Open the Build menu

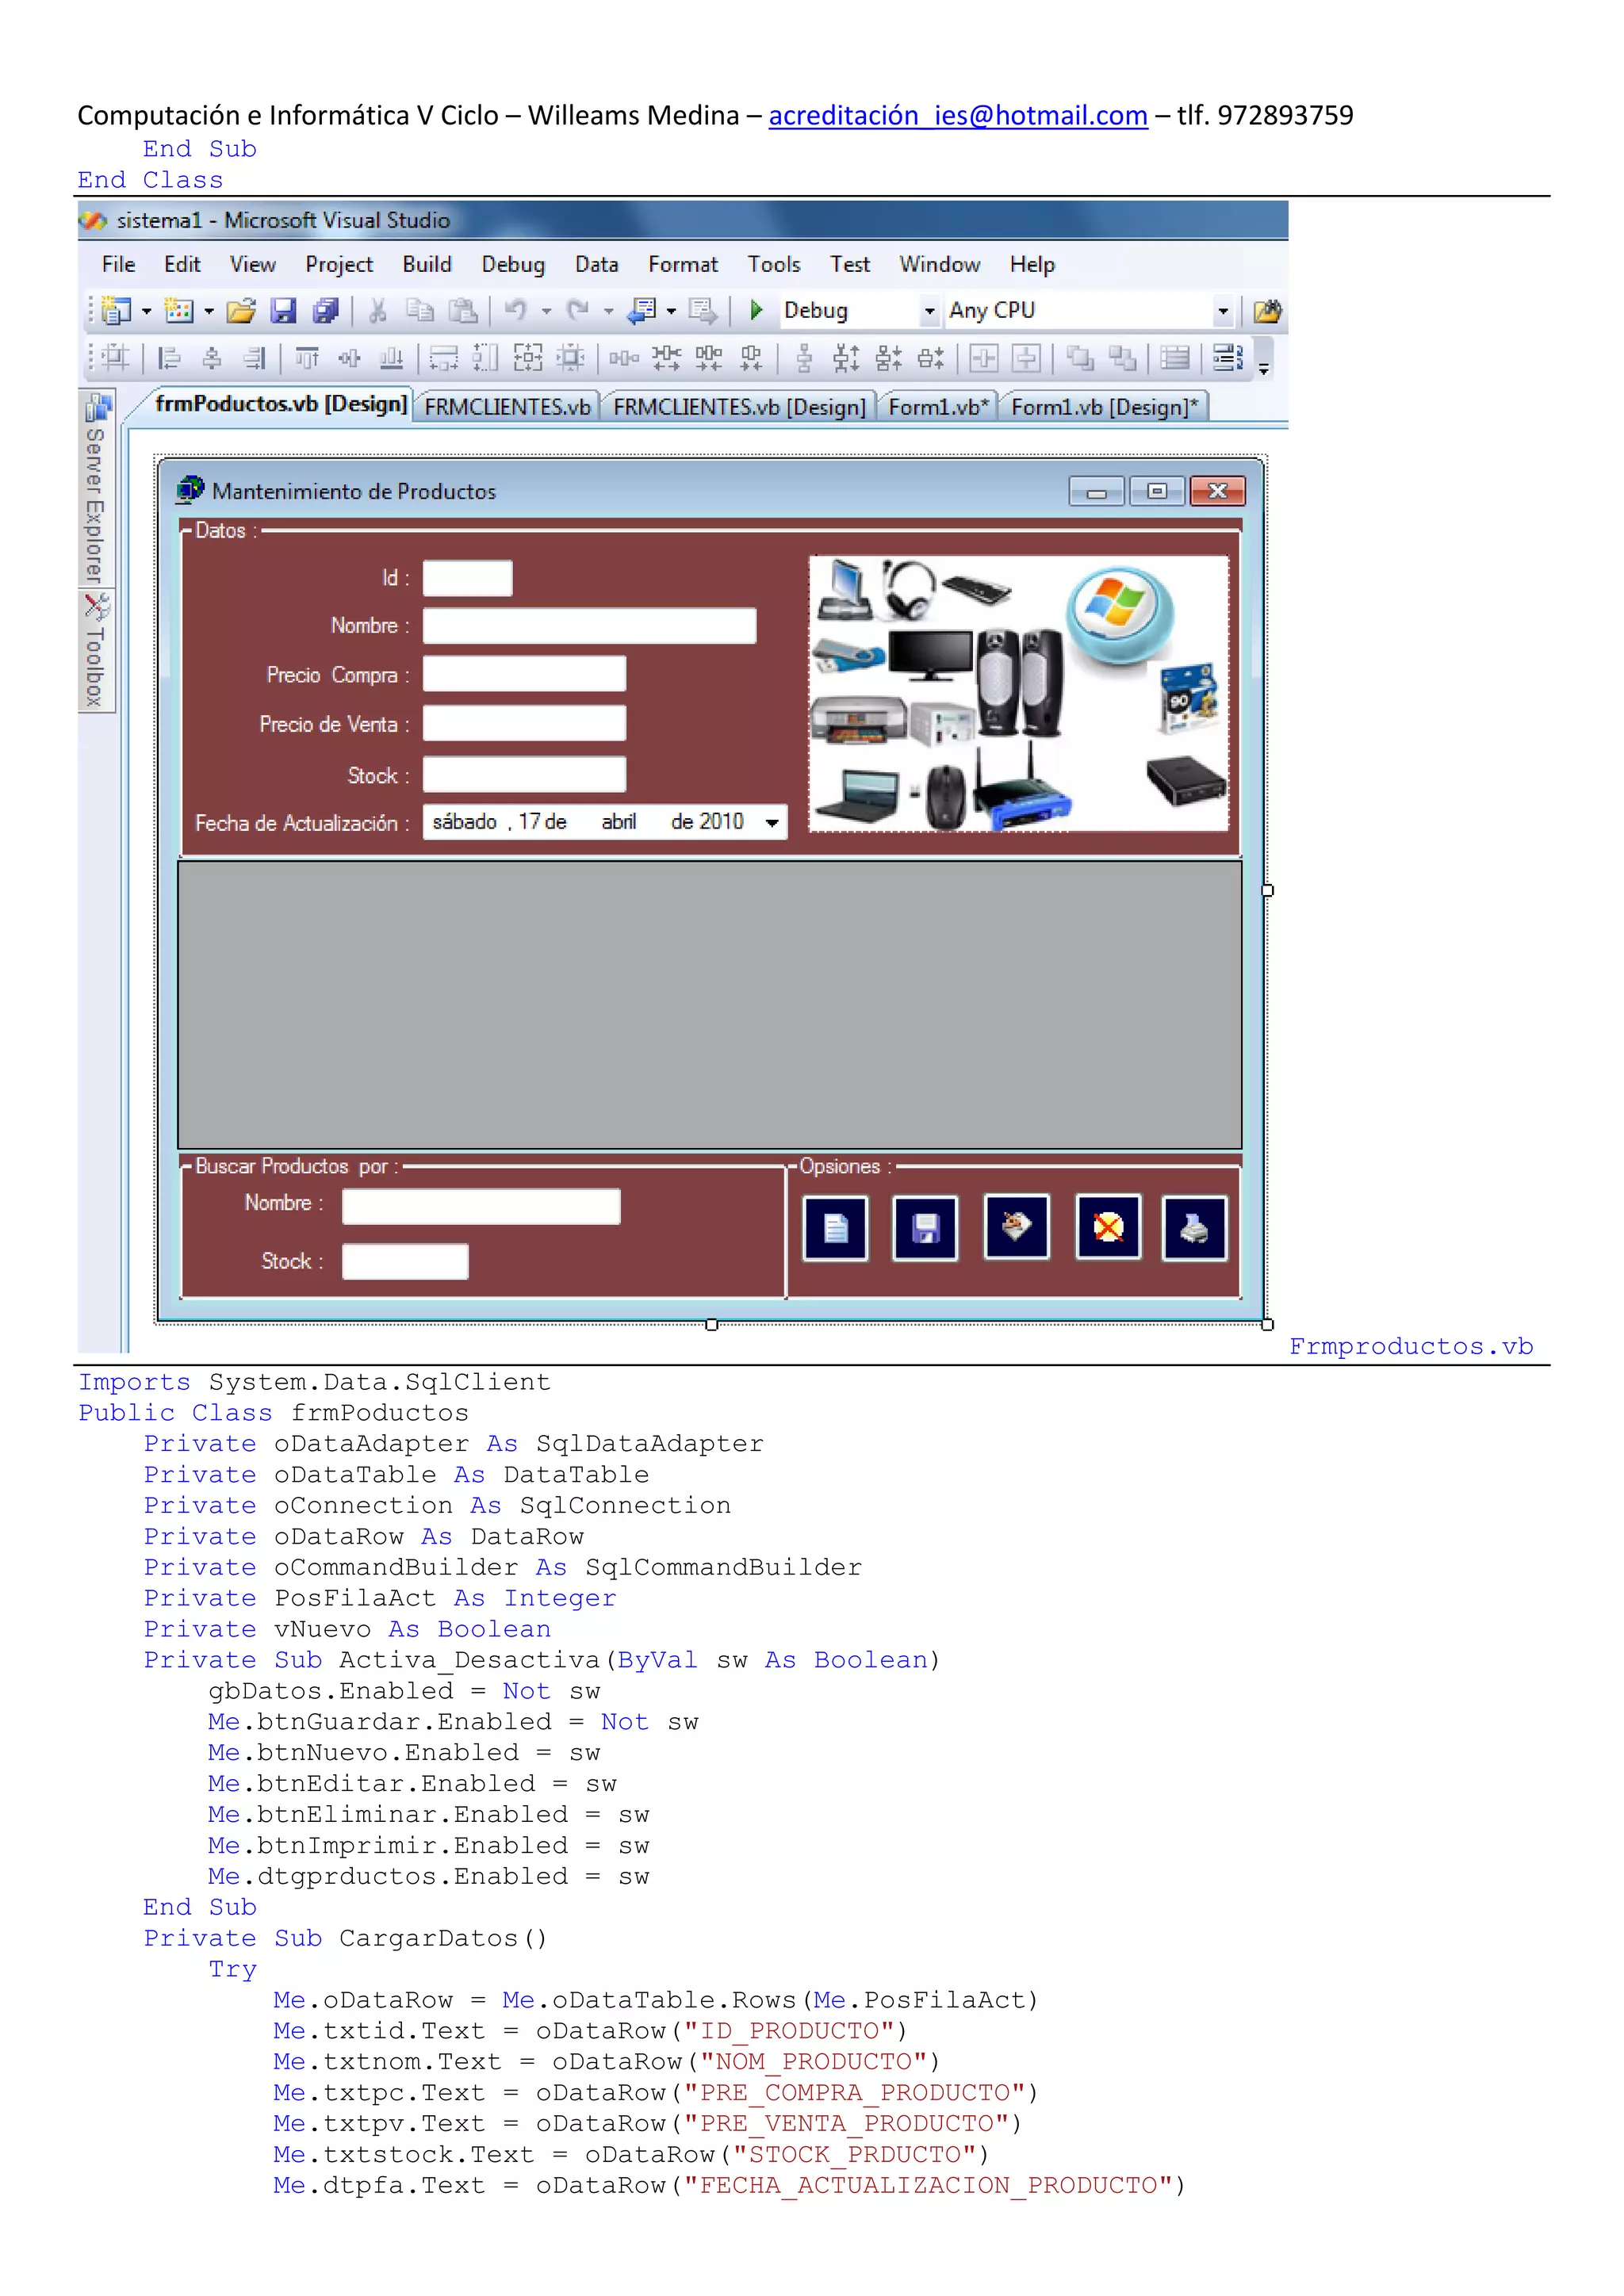[x=427, y=265]
